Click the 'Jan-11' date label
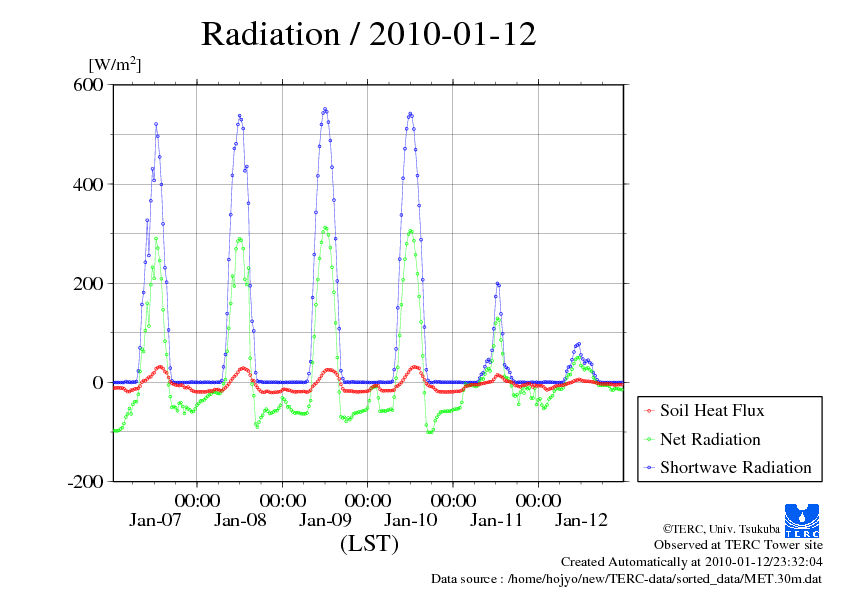 496,520
